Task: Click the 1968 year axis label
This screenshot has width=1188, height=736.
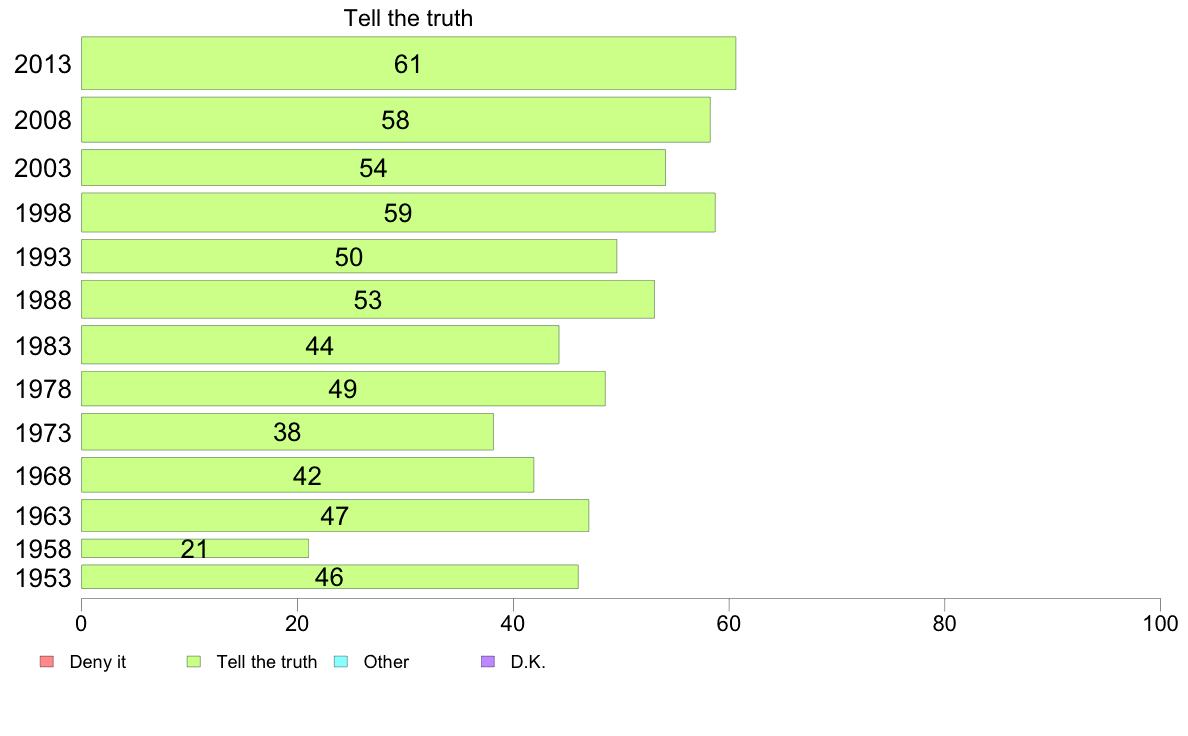Action: tap(43, 476)
